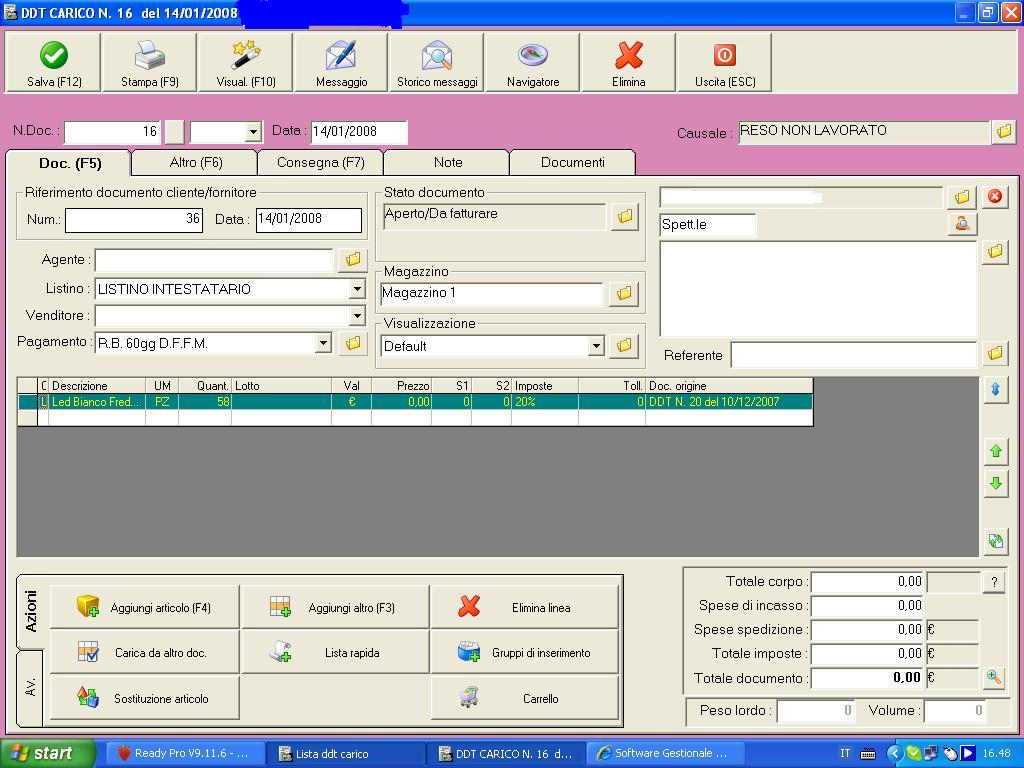Click the Start button

tap(47, 753)
